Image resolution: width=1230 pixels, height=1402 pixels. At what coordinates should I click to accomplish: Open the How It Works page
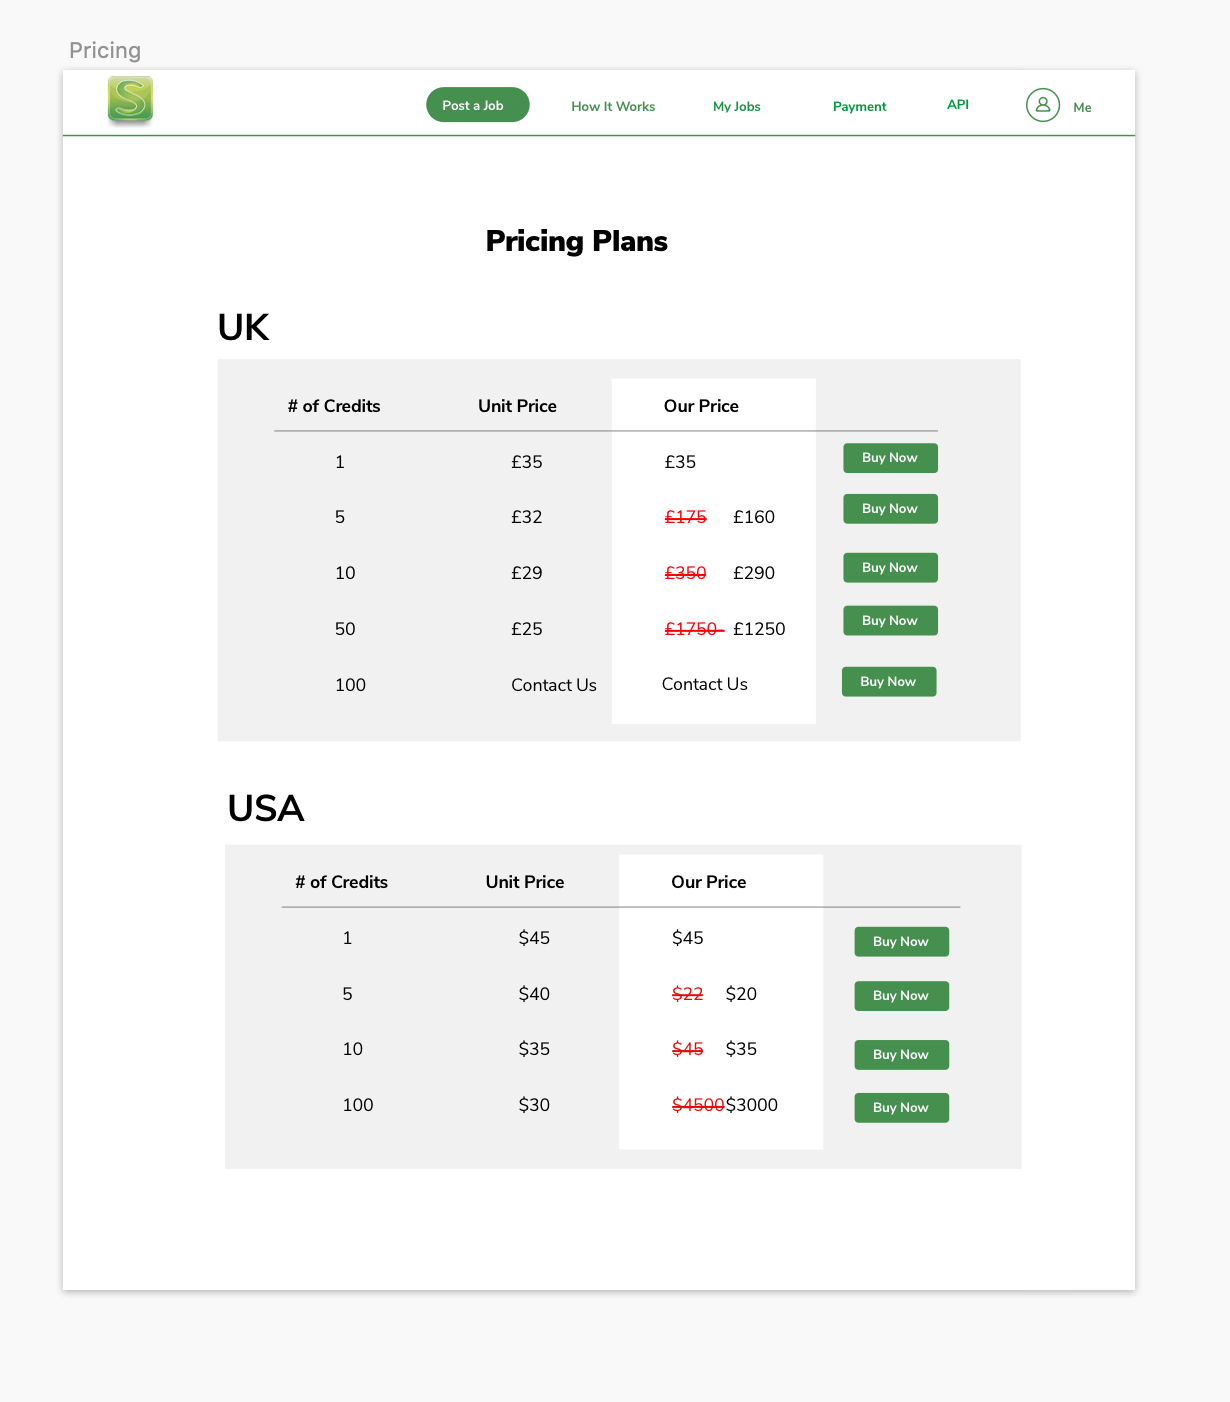[613, 106]
